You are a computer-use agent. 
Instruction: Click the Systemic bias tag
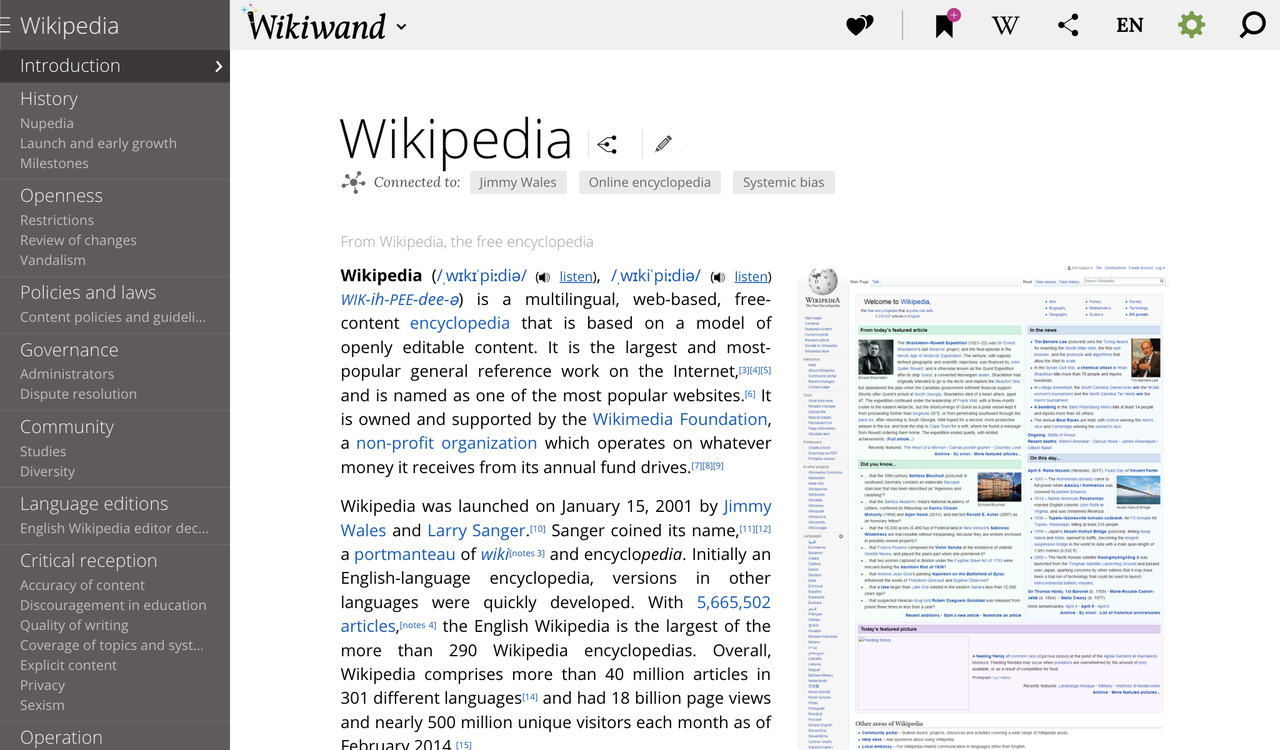(784, 182)
